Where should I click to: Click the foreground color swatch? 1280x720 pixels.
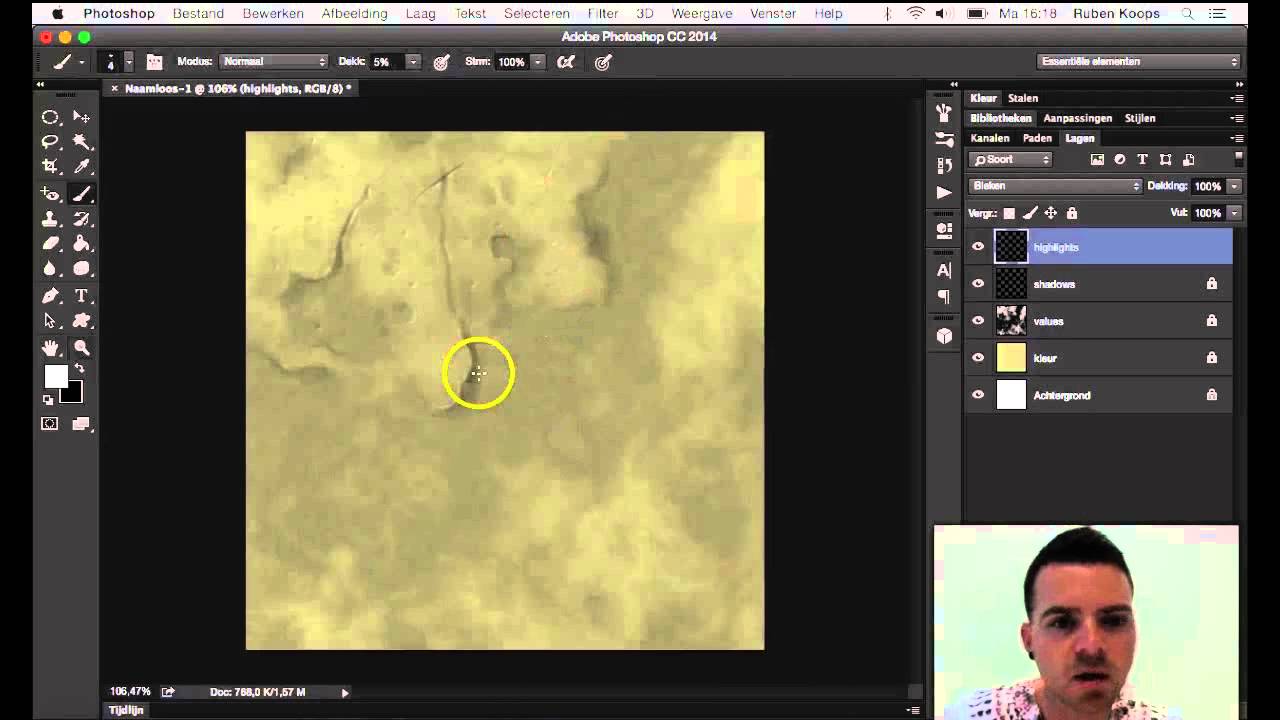click(55, 377)
